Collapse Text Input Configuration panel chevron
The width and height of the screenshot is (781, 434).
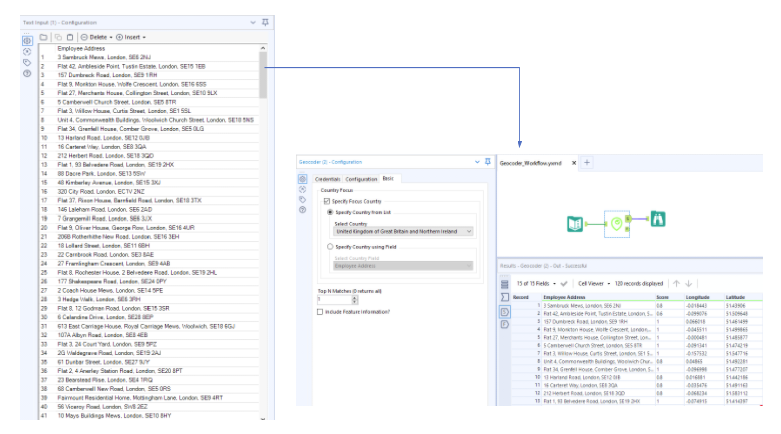pyautogui.click(x=253, y=22)
